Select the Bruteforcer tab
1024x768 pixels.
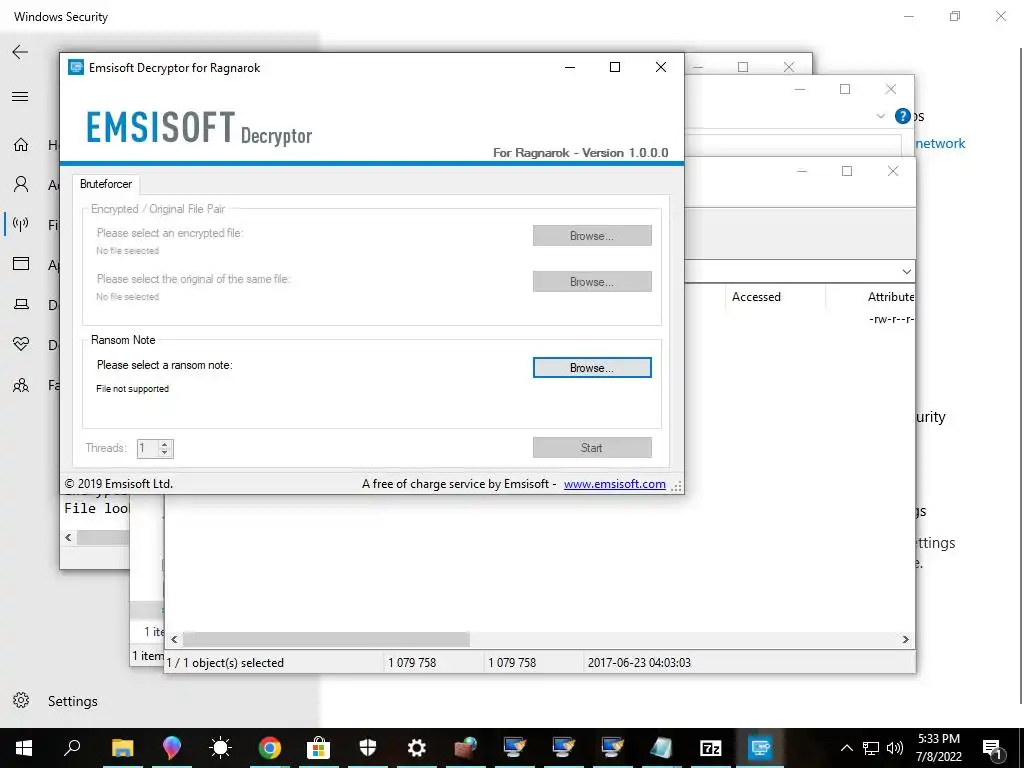106,184
